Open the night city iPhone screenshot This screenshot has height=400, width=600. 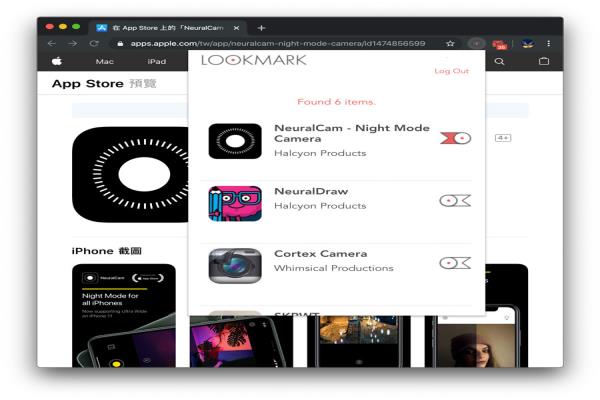[359, 341]
